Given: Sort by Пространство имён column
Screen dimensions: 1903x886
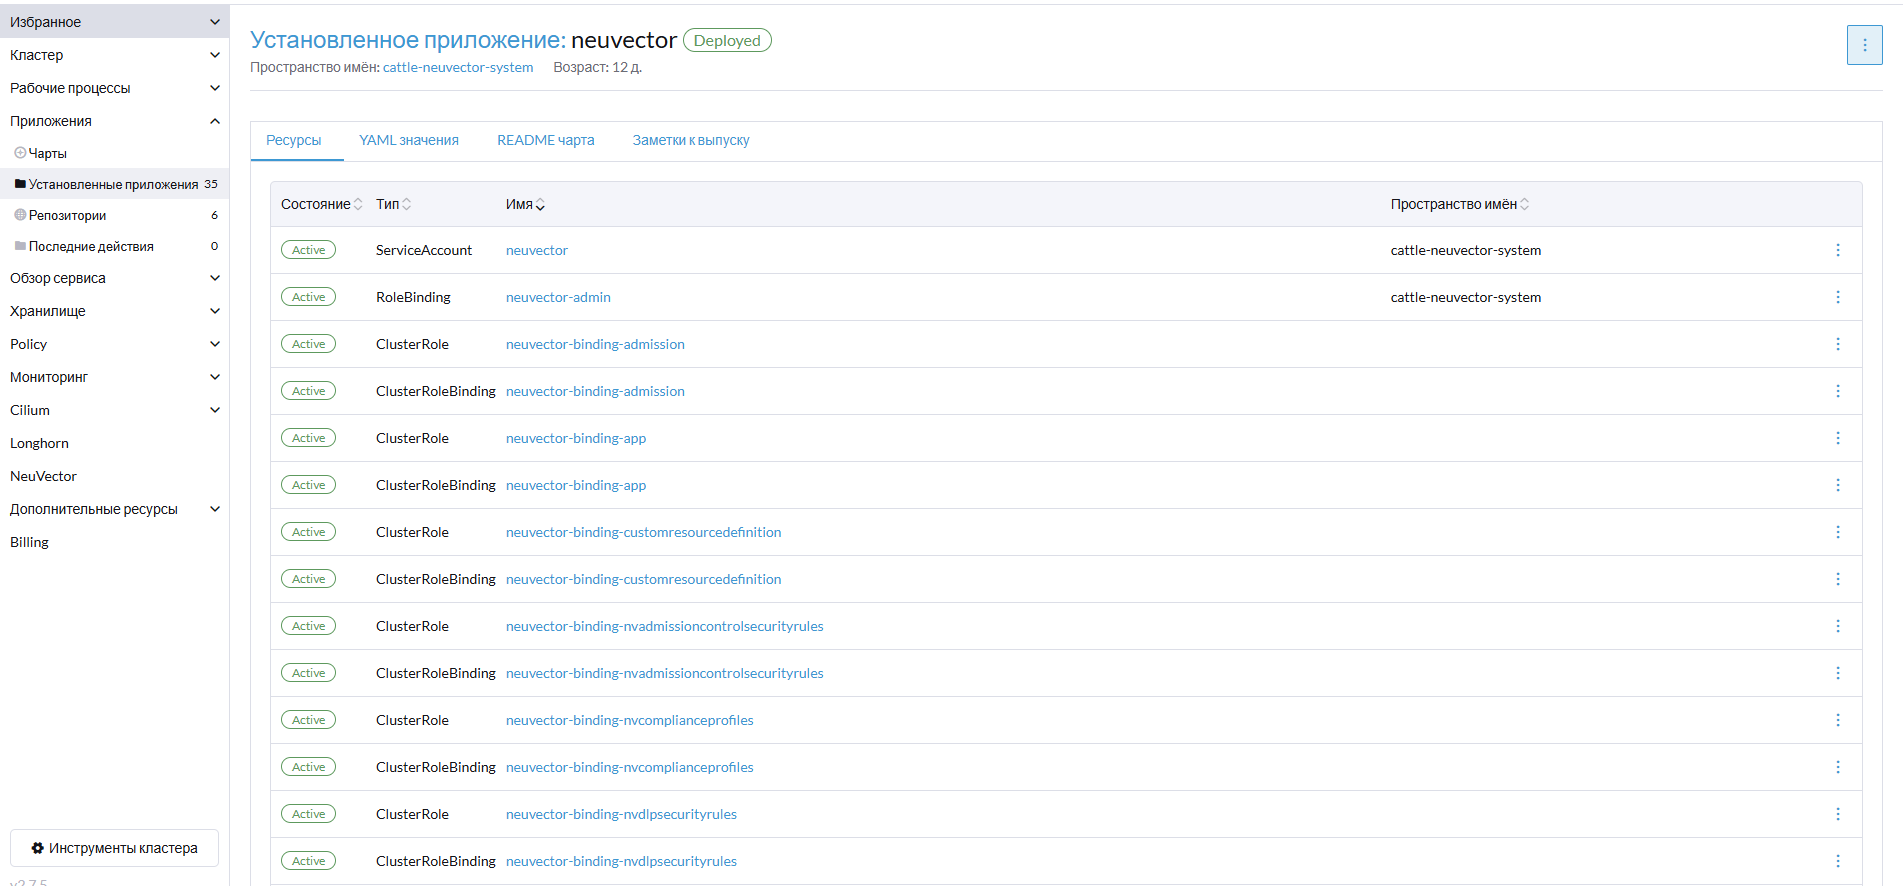Looking at the screenshot, I should (x=1524, y=204).
